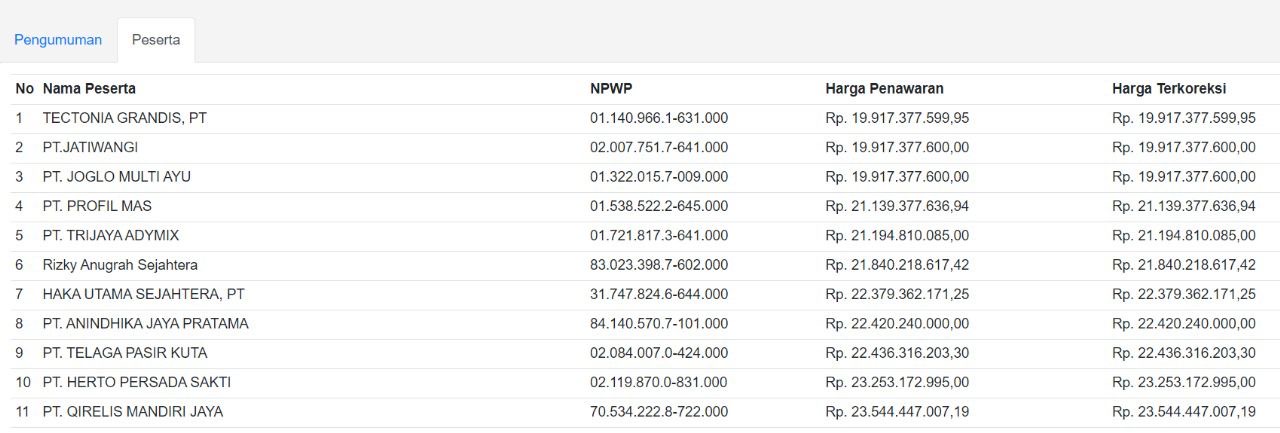The width and height of the screenshot is (1280, 433).
Task: Click the NPWP column header
Action: pos(610,89)
